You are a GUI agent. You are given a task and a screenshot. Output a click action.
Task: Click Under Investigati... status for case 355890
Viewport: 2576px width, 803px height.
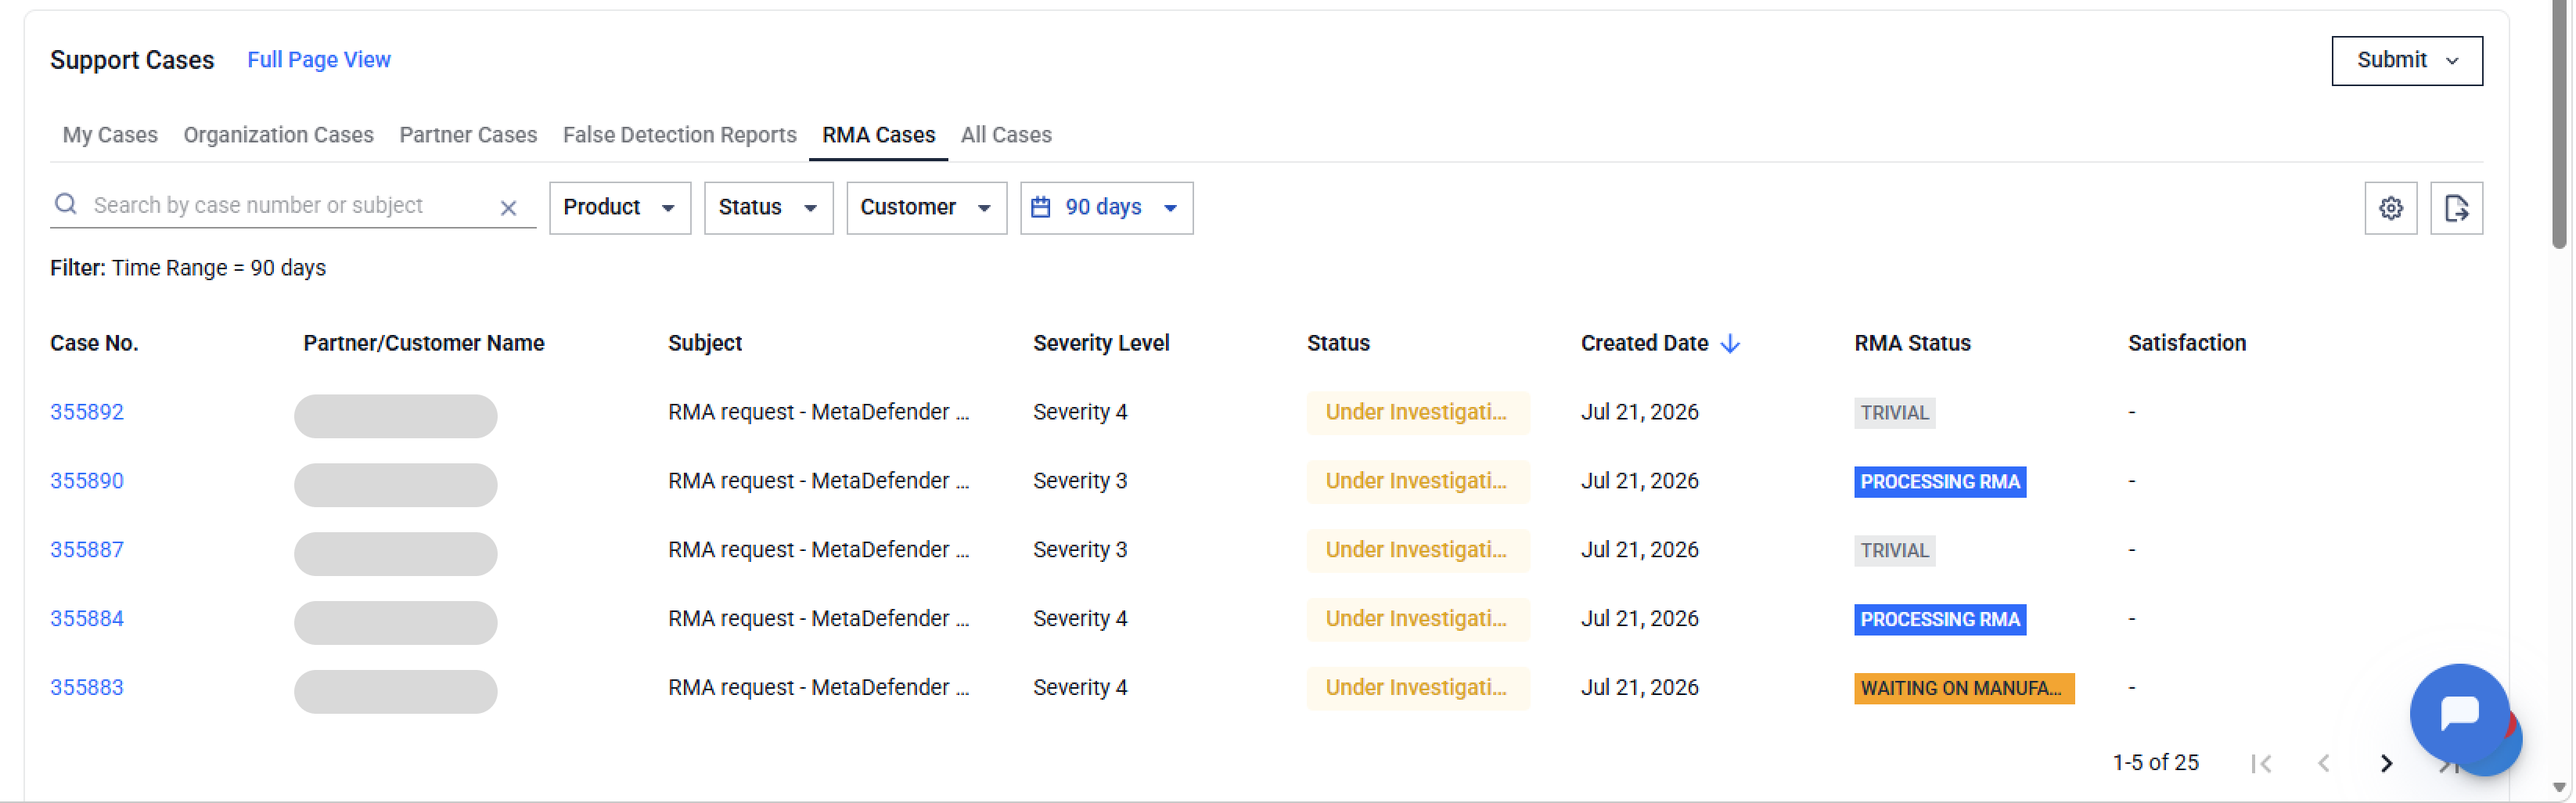(x=1418, y=481)
